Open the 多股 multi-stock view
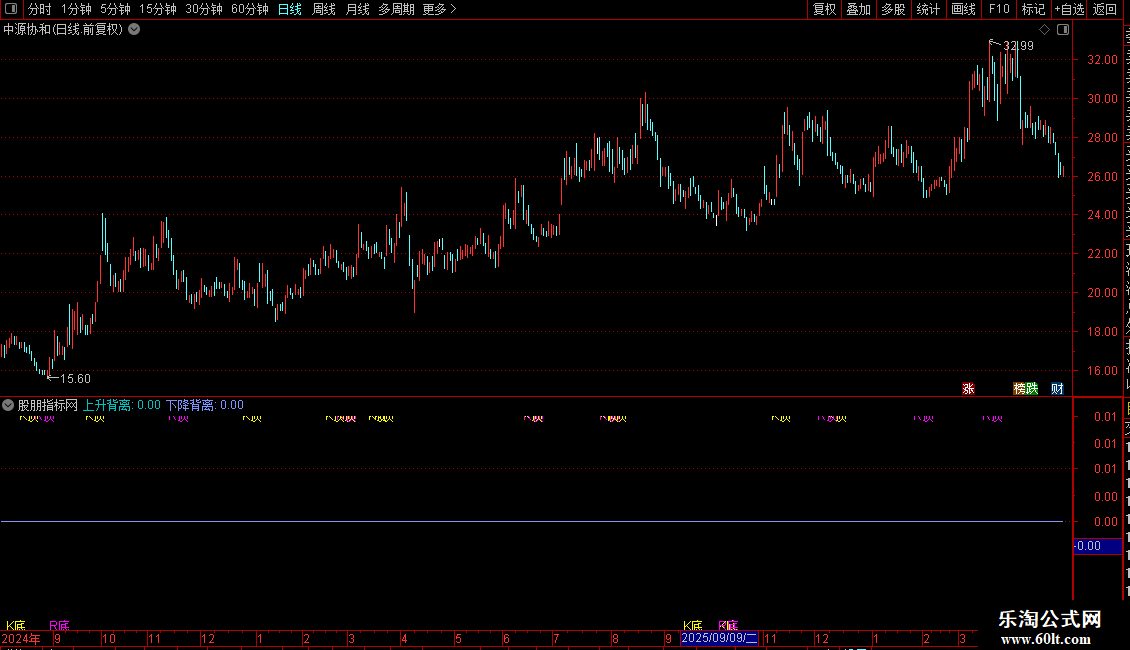 point(894,9)
